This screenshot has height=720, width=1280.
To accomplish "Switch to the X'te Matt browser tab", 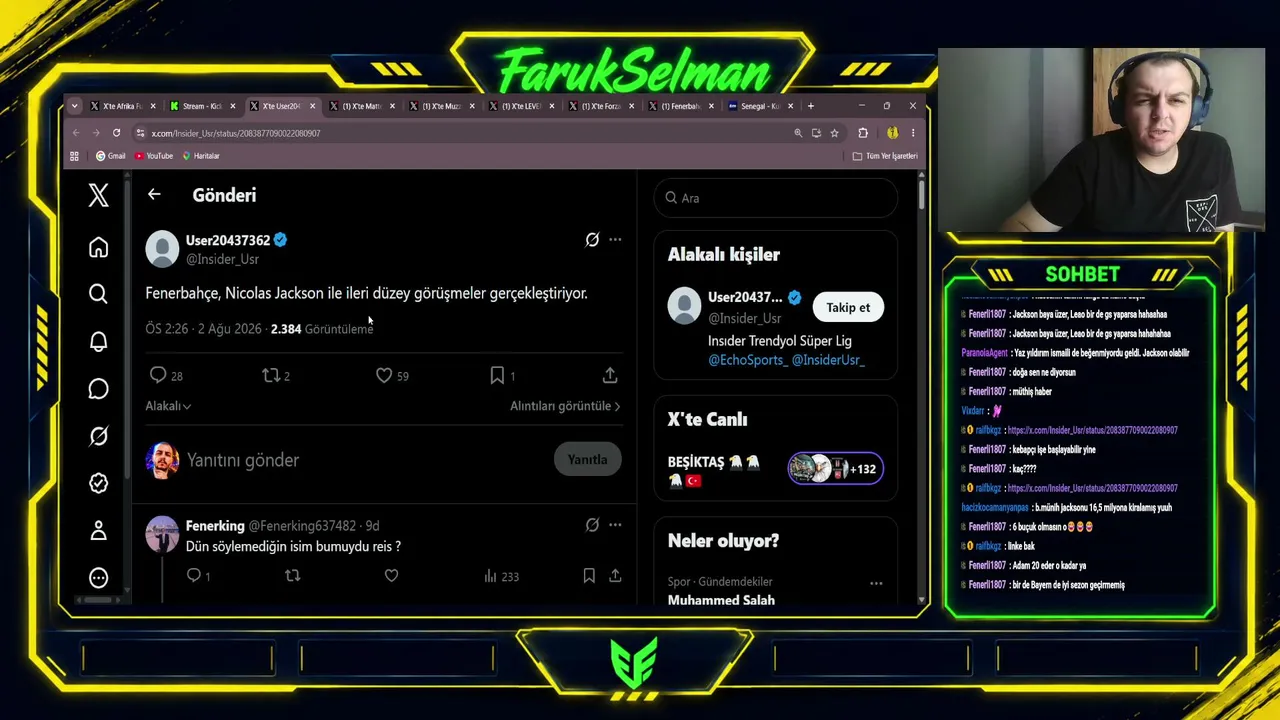I will 361,106.
